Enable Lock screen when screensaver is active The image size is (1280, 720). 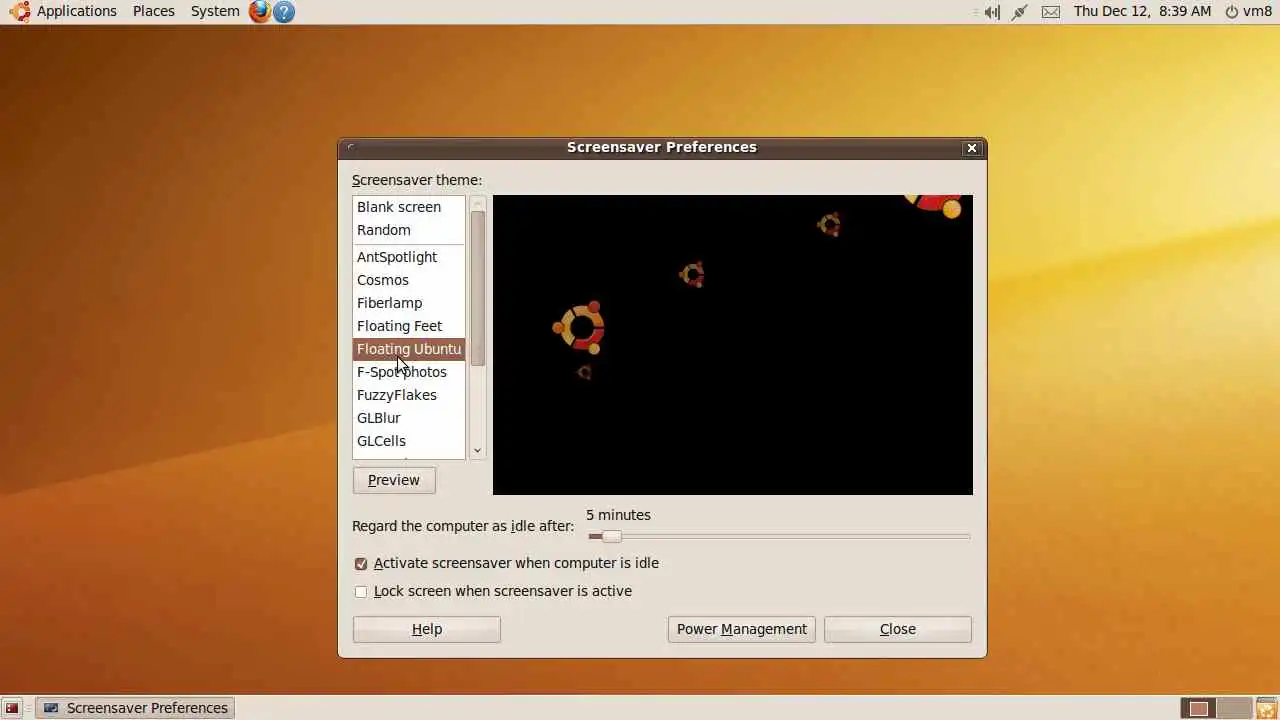(x=361, y=592)
